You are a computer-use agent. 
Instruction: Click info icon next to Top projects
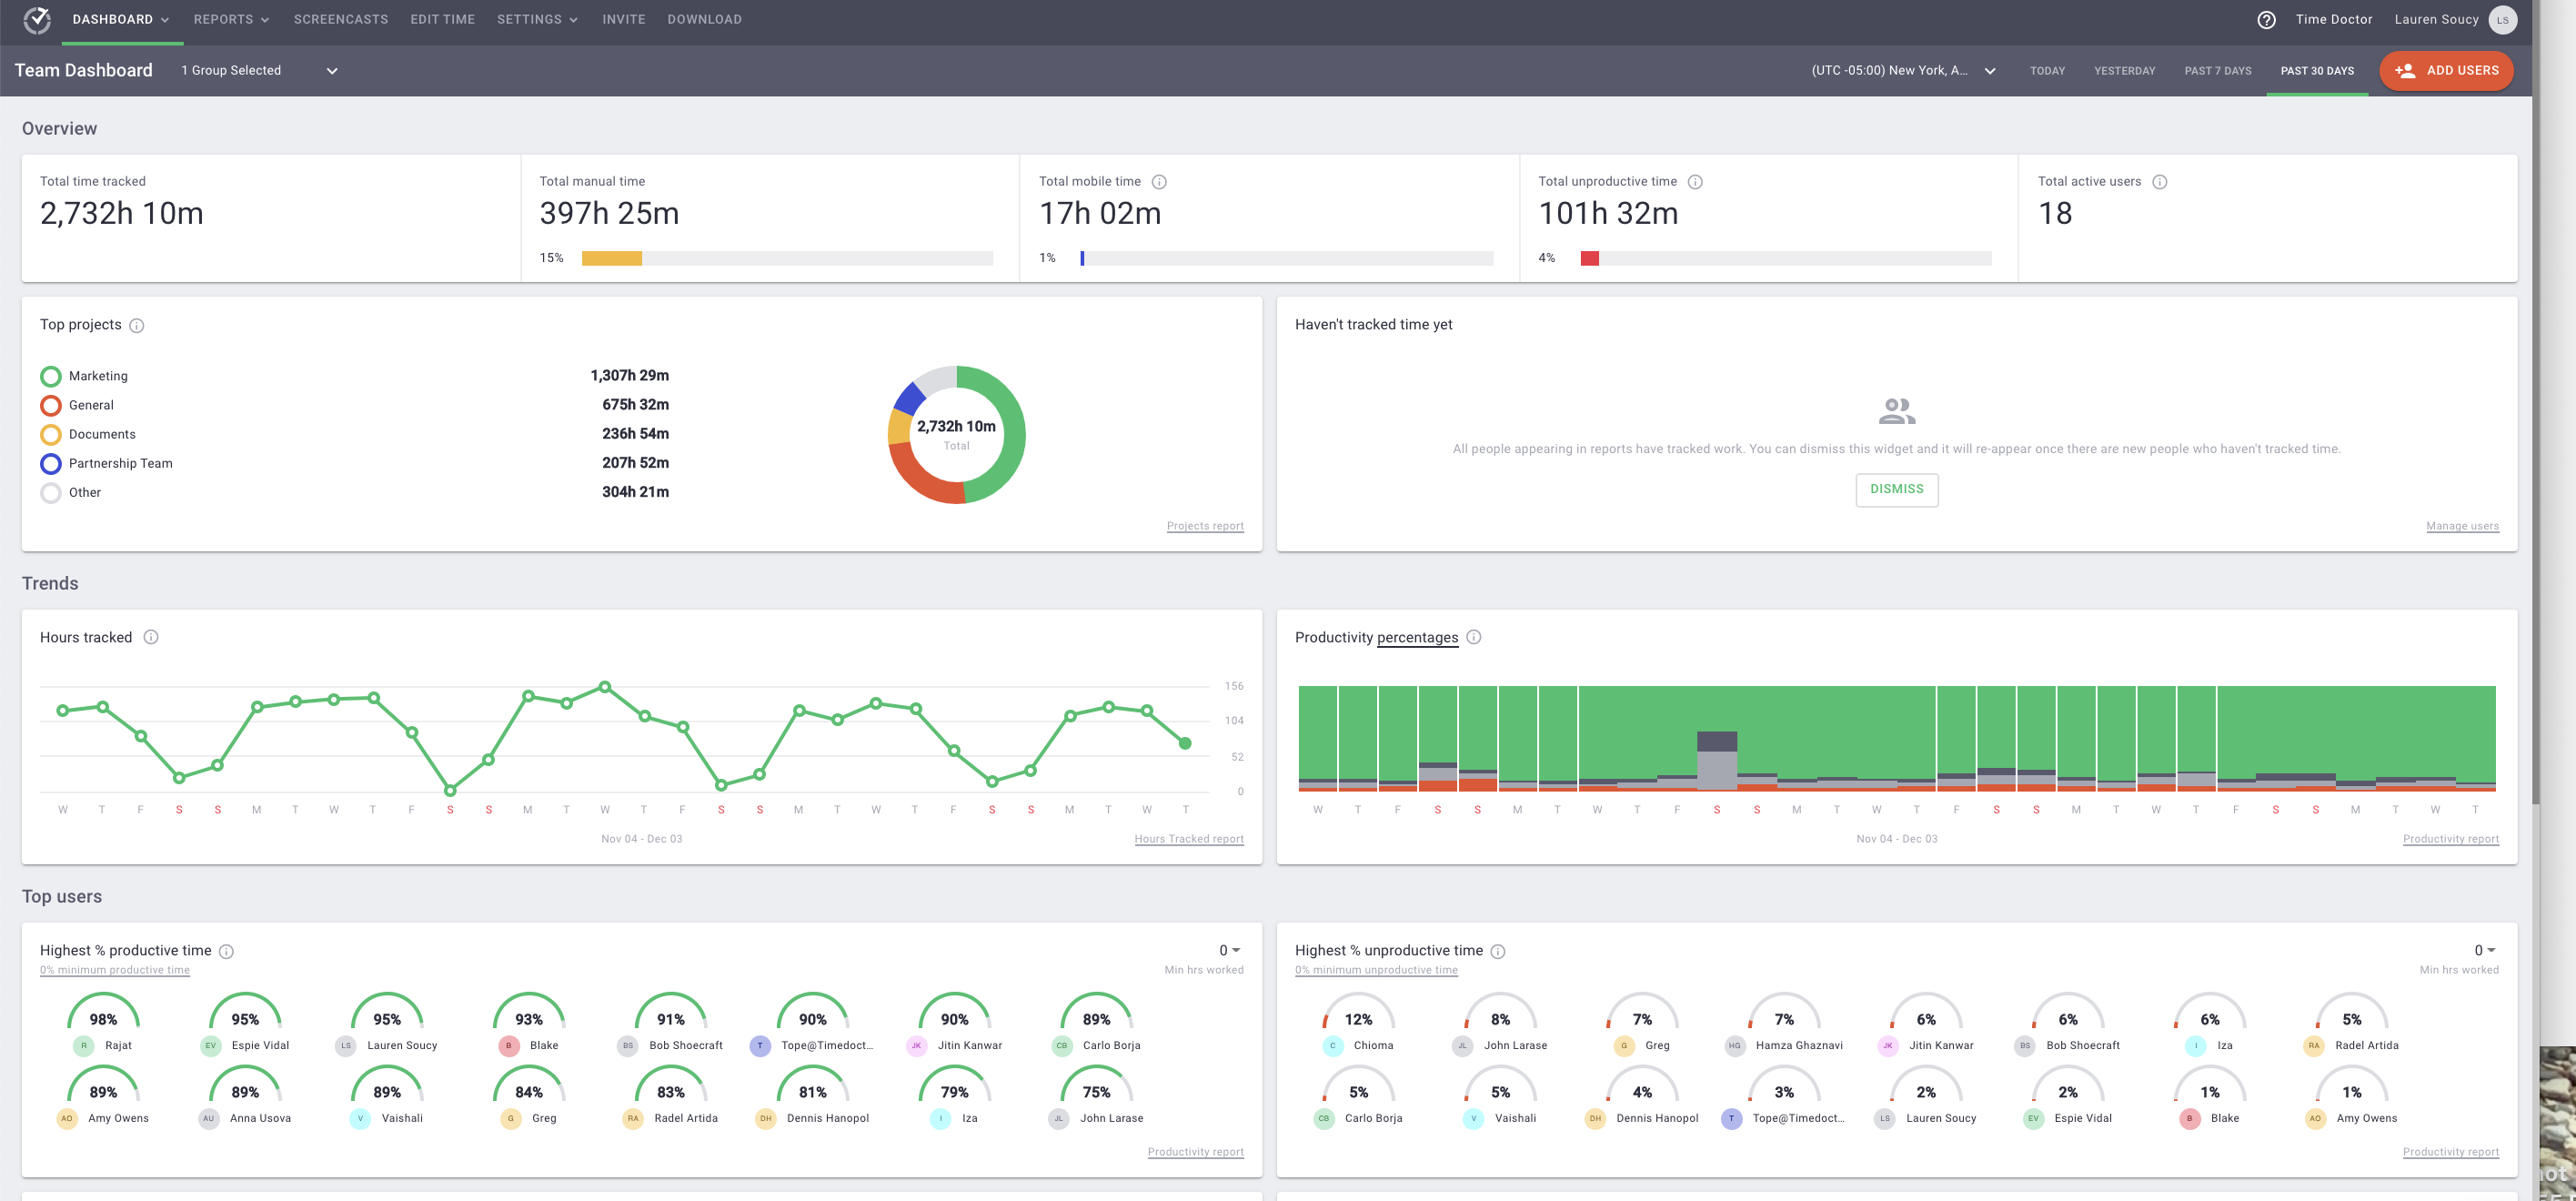[137, 326]
